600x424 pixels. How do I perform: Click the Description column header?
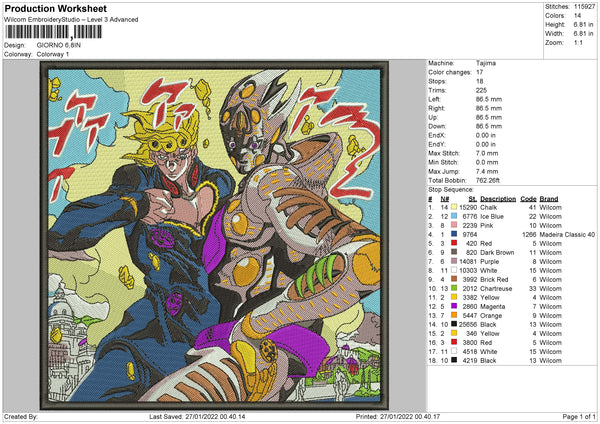pyautogui.click(x=497, y=199)
